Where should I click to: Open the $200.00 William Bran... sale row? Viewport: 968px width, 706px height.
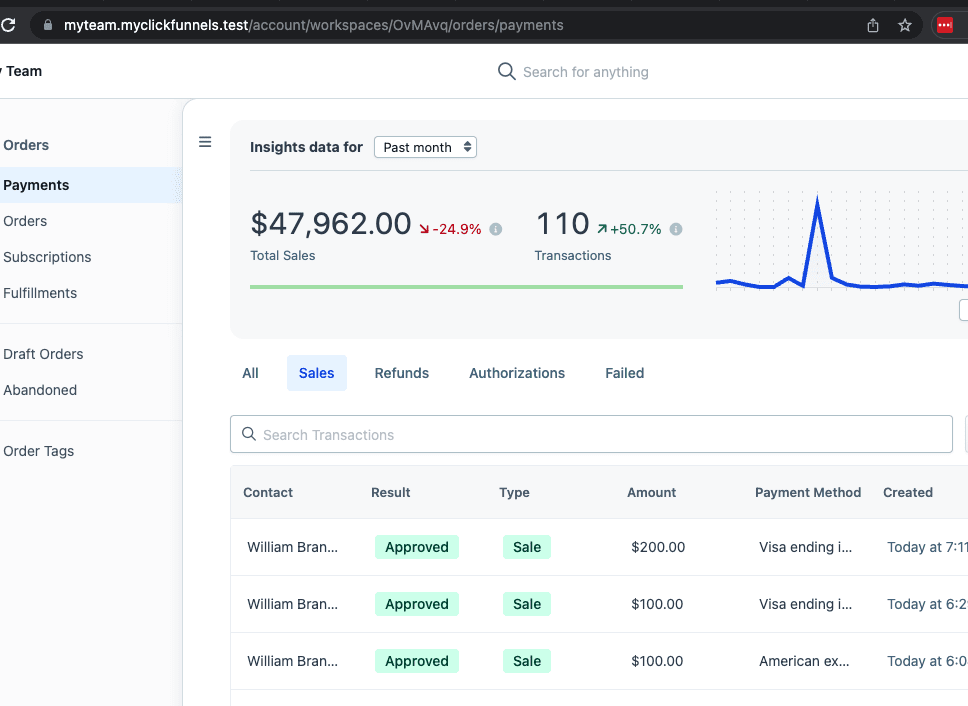point(599,547)
